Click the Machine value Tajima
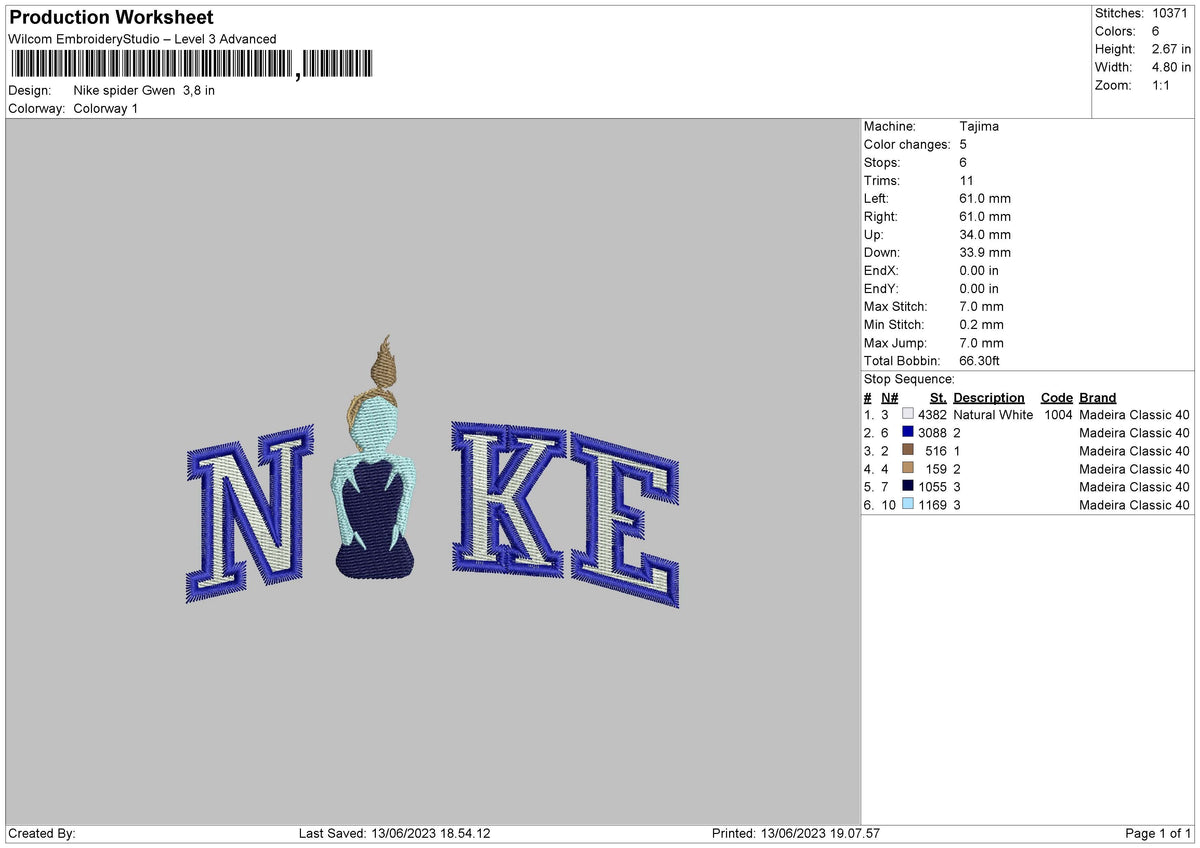 click(x=979, y=126)
